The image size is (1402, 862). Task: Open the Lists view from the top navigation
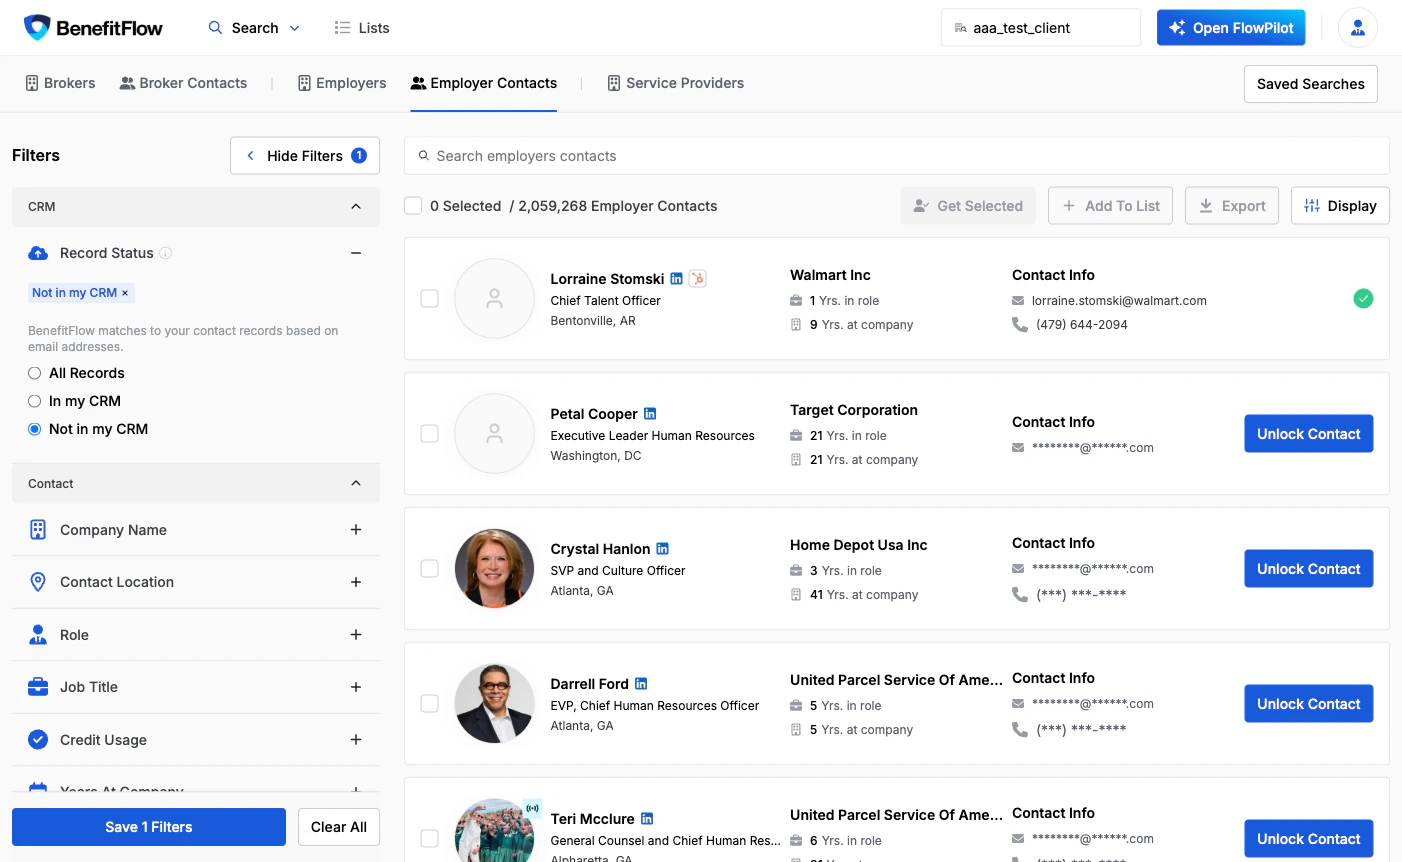coord(361,27)
